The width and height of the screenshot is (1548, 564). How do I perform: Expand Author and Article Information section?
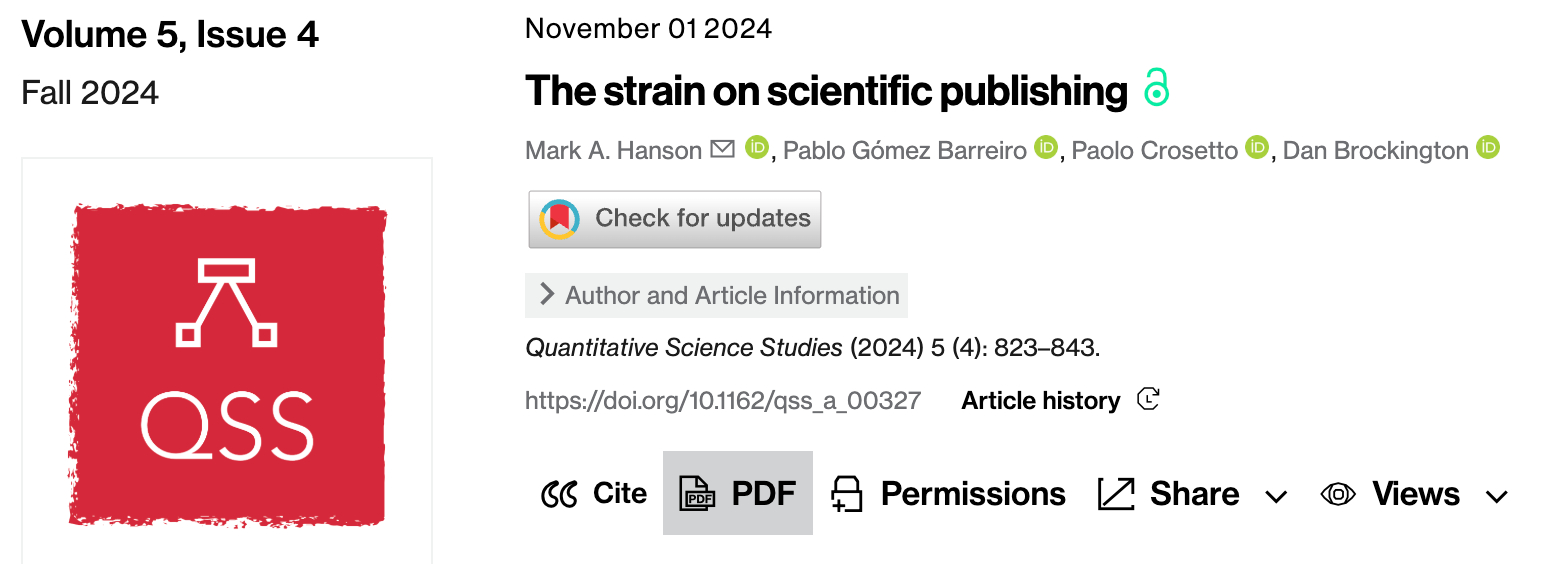[x=716, y=295]
